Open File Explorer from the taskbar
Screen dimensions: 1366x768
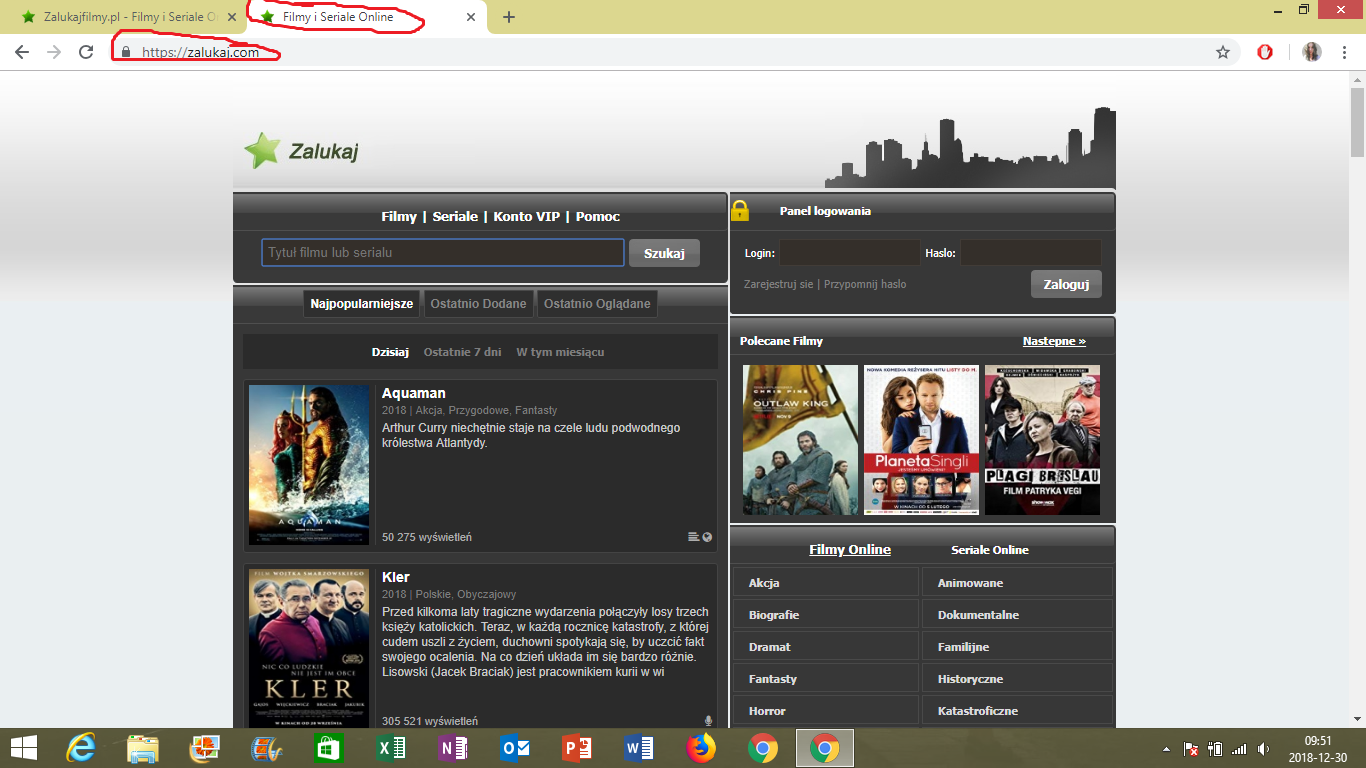pyautogui.click(x=143, y=748)
